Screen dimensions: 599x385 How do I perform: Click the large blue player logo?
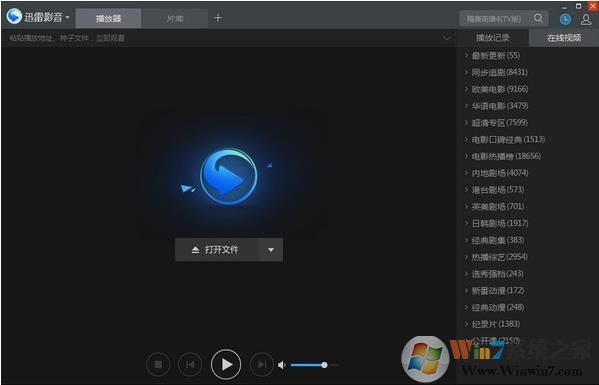(x=228, y=176)
